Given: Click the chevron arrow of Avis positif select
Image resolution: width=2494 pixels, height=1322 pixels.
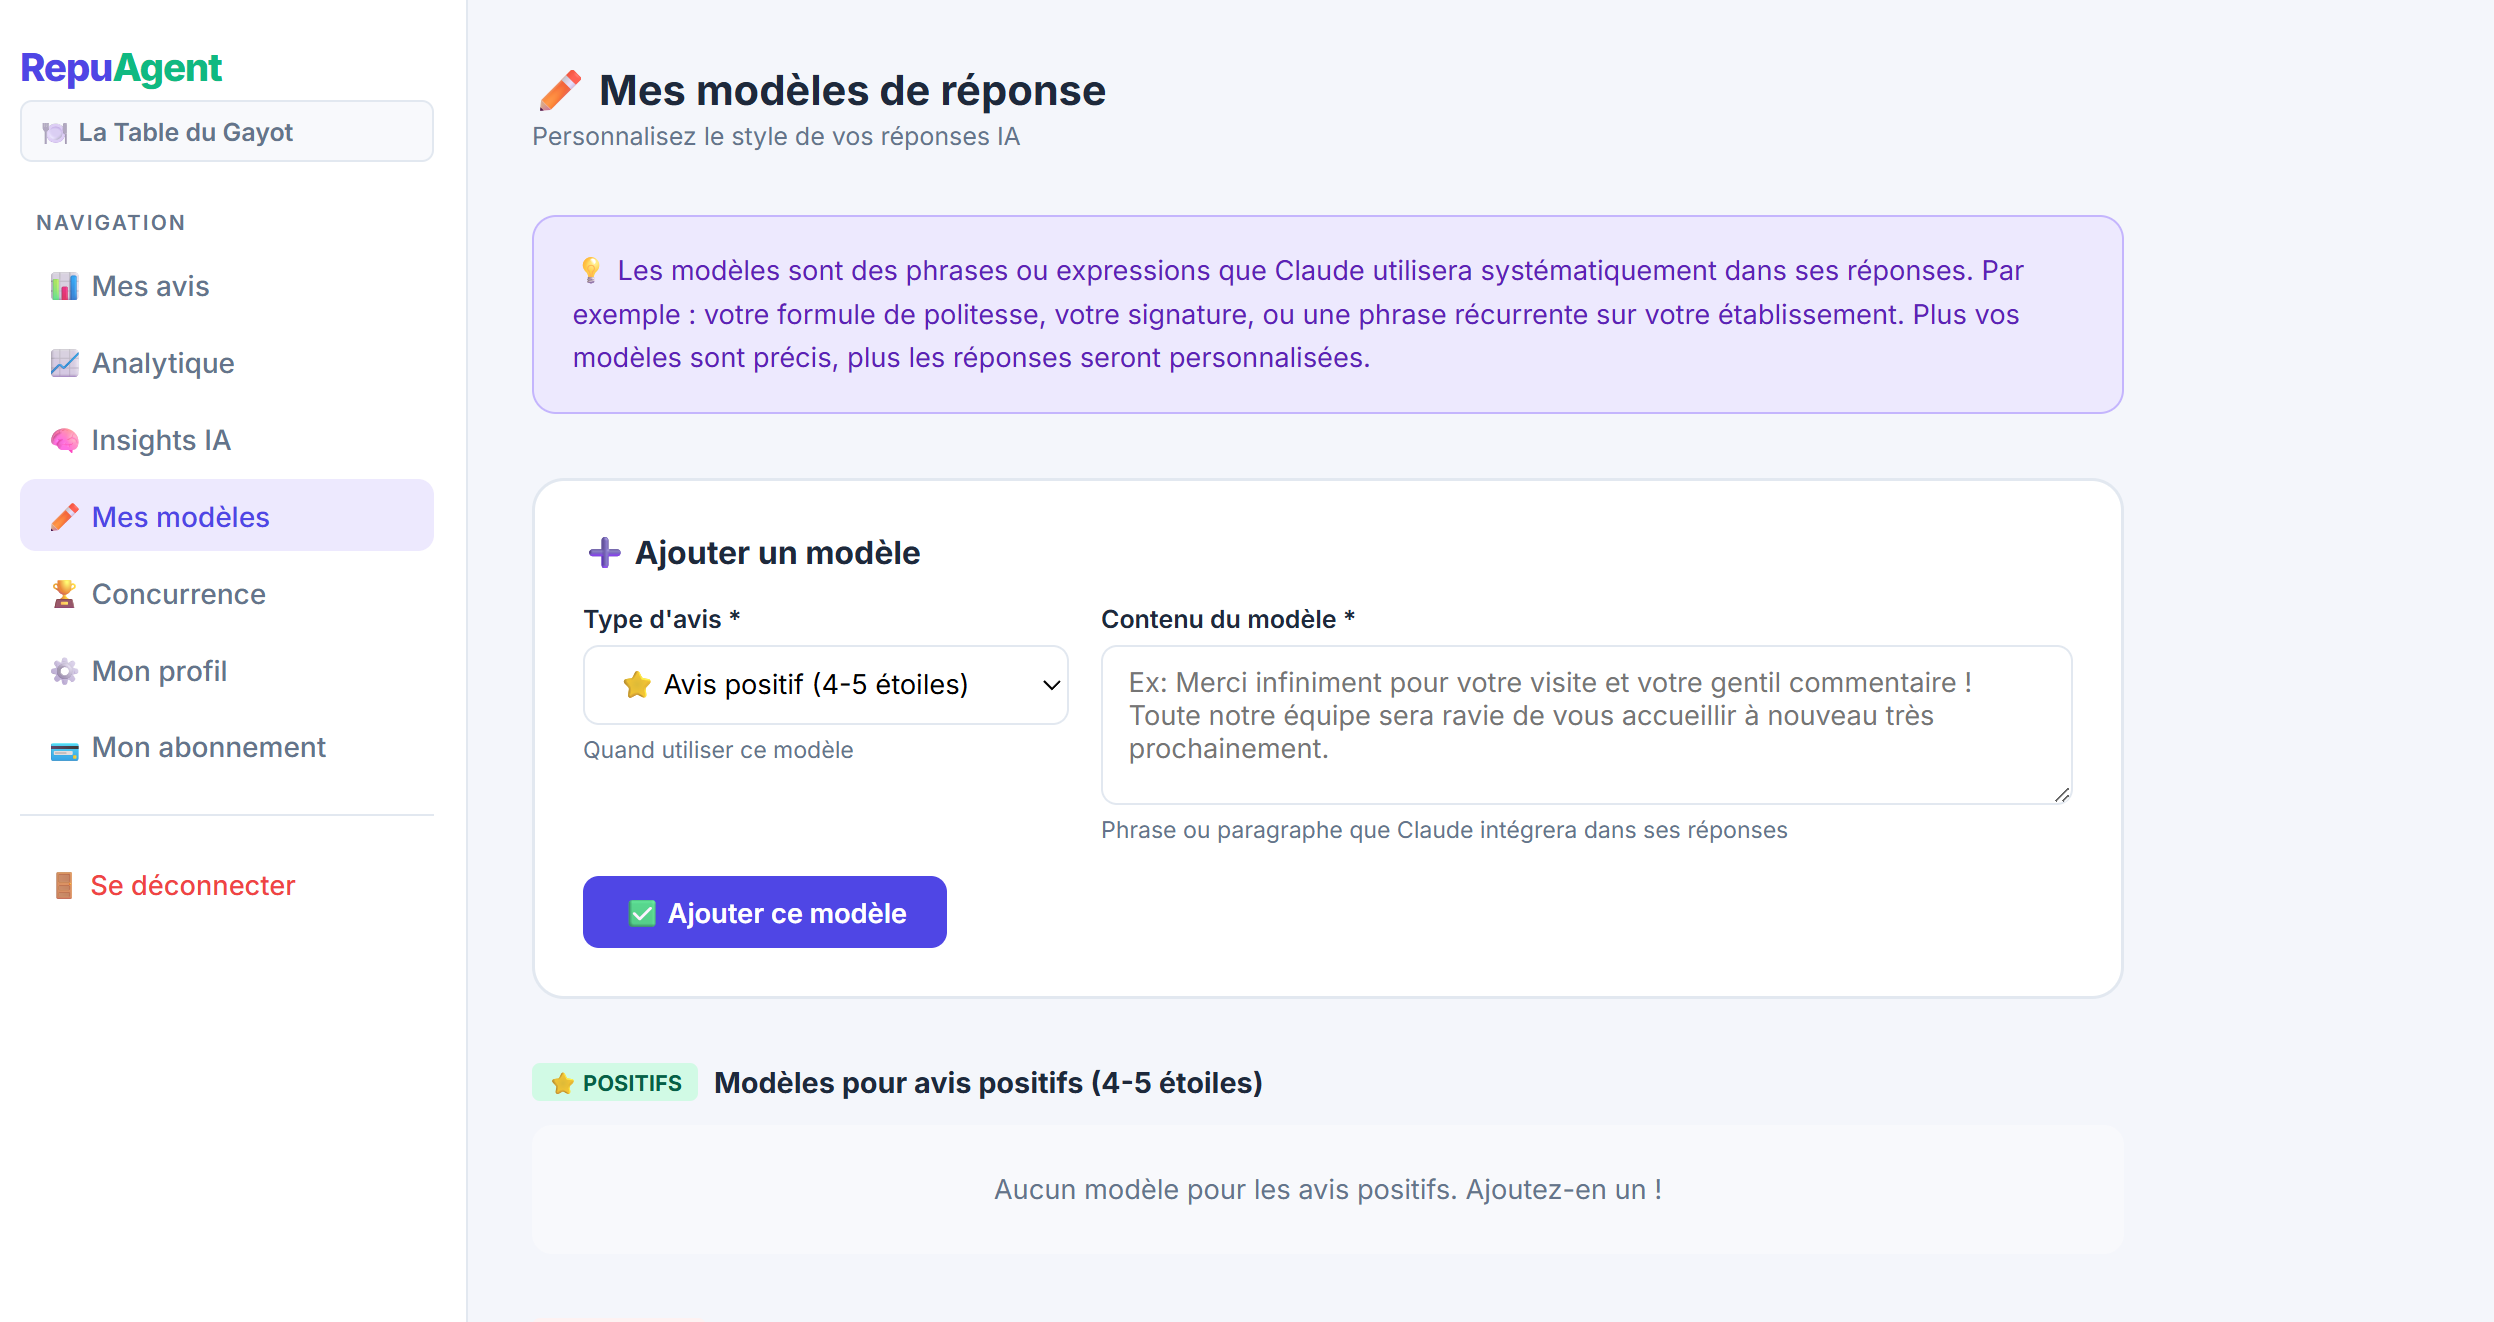Looking at the screenshot, I should click(1051, 685).
